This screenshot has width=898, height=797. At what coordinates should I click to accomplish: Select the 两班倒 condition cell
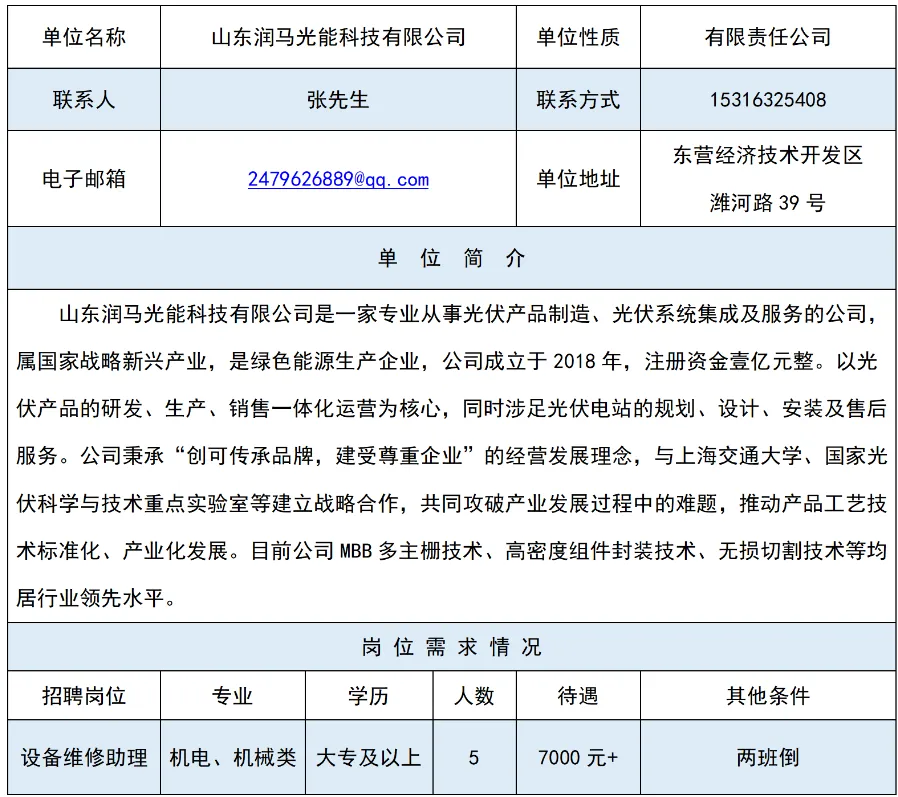[x=768, y=757]
